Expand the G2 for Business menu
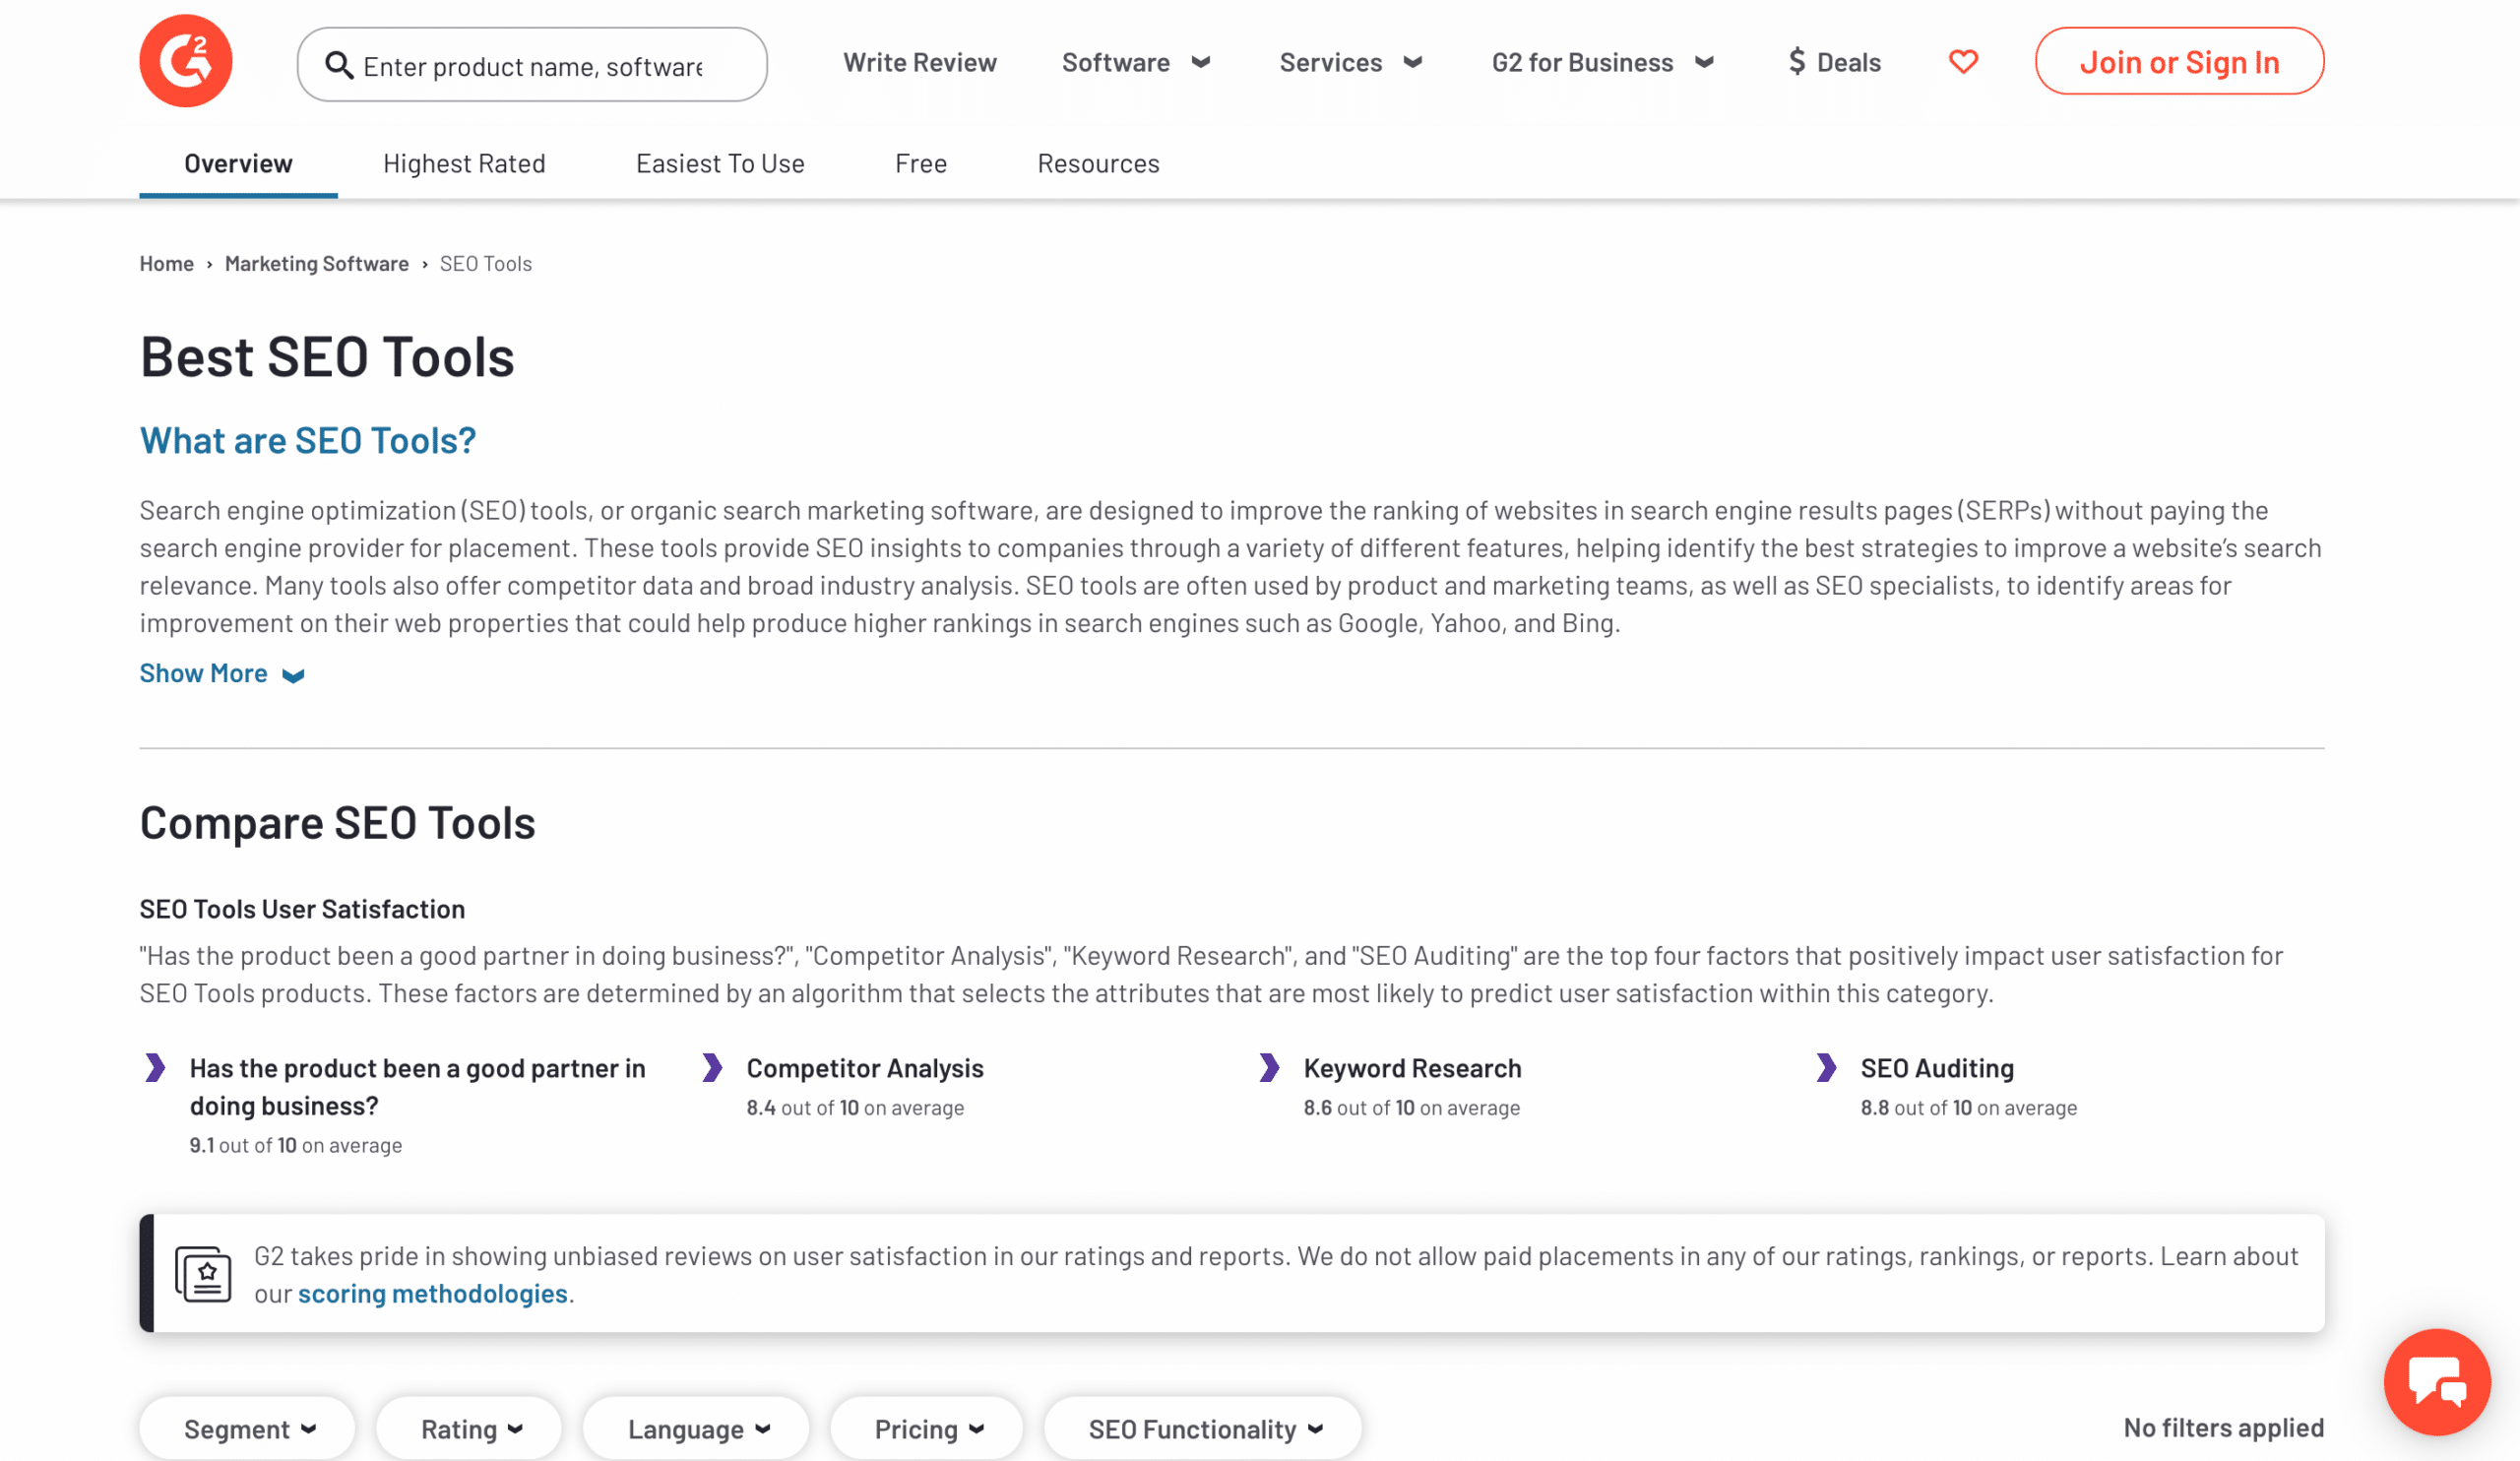The image size is (2520, 1461). point(1603,62)
